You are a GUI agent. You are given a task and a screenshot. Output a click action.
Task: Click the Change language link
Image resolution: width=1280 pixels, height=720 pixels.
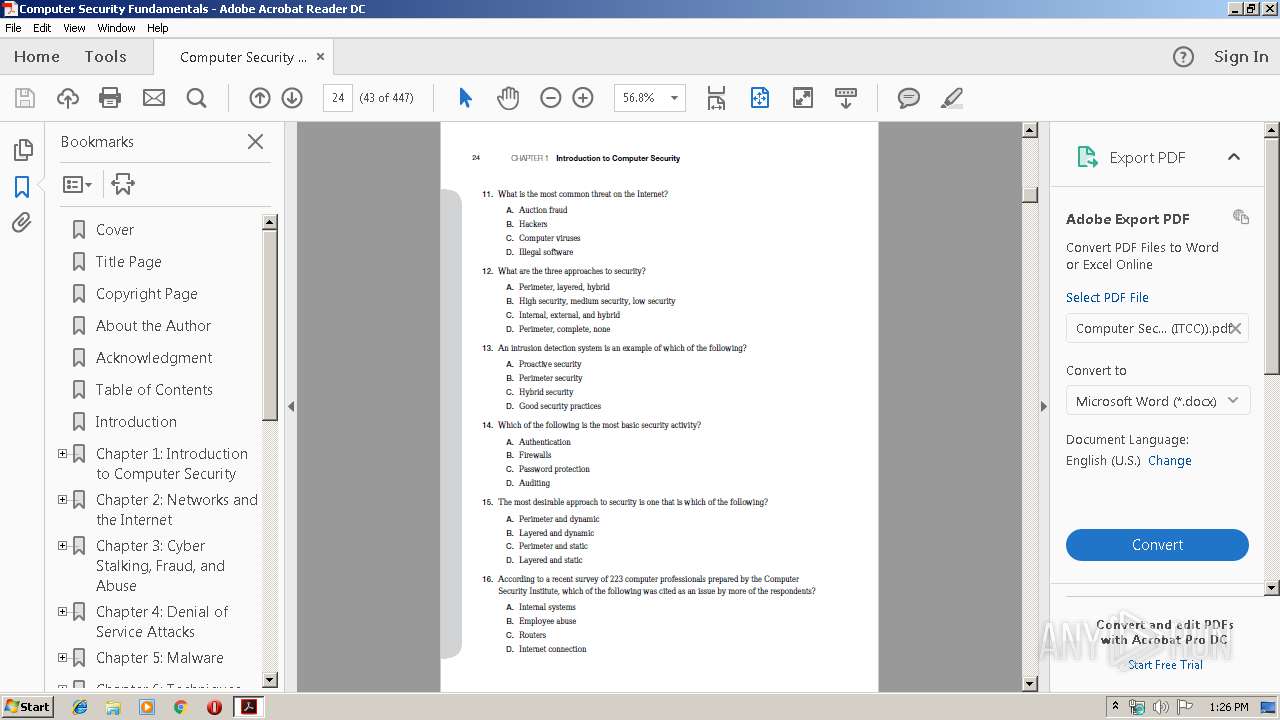1170,461
